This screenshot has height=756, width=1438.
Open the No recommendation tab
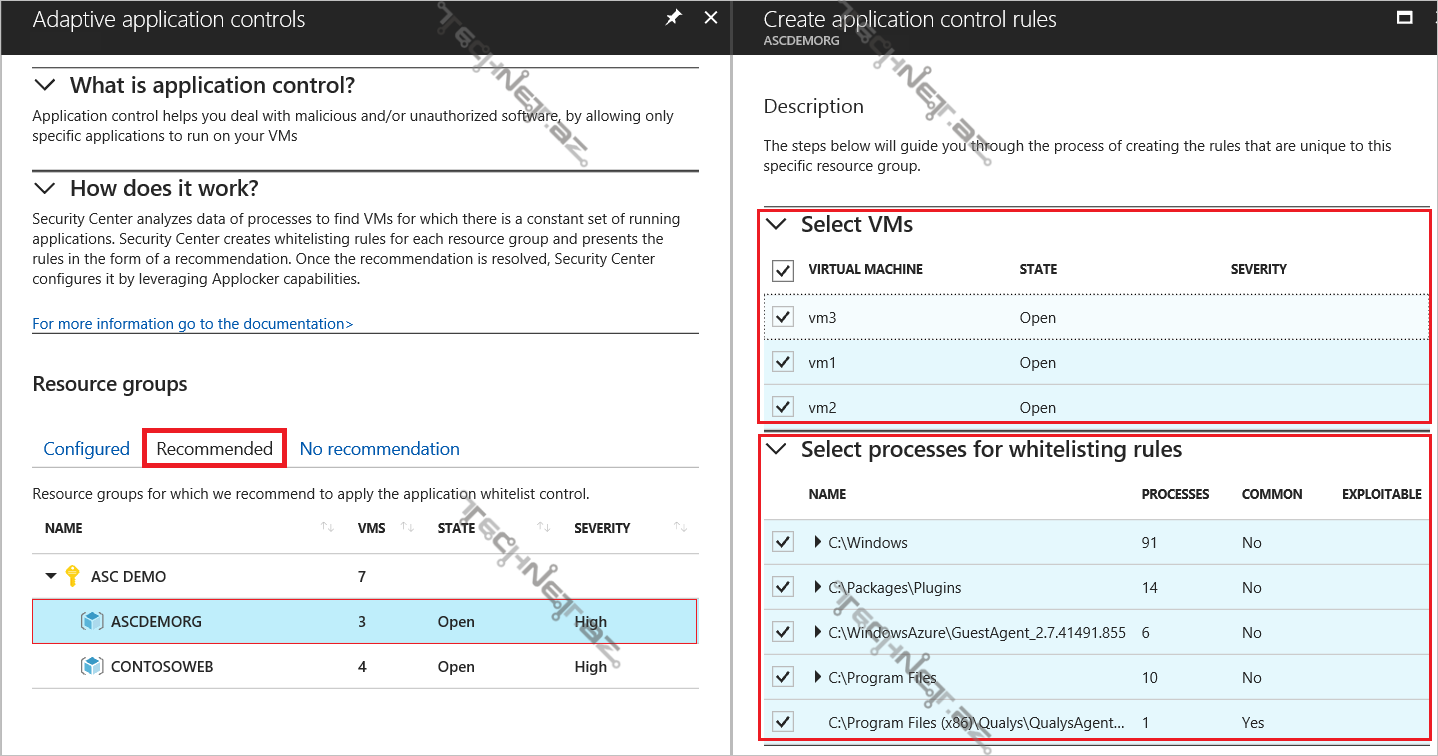click(379, 449)
